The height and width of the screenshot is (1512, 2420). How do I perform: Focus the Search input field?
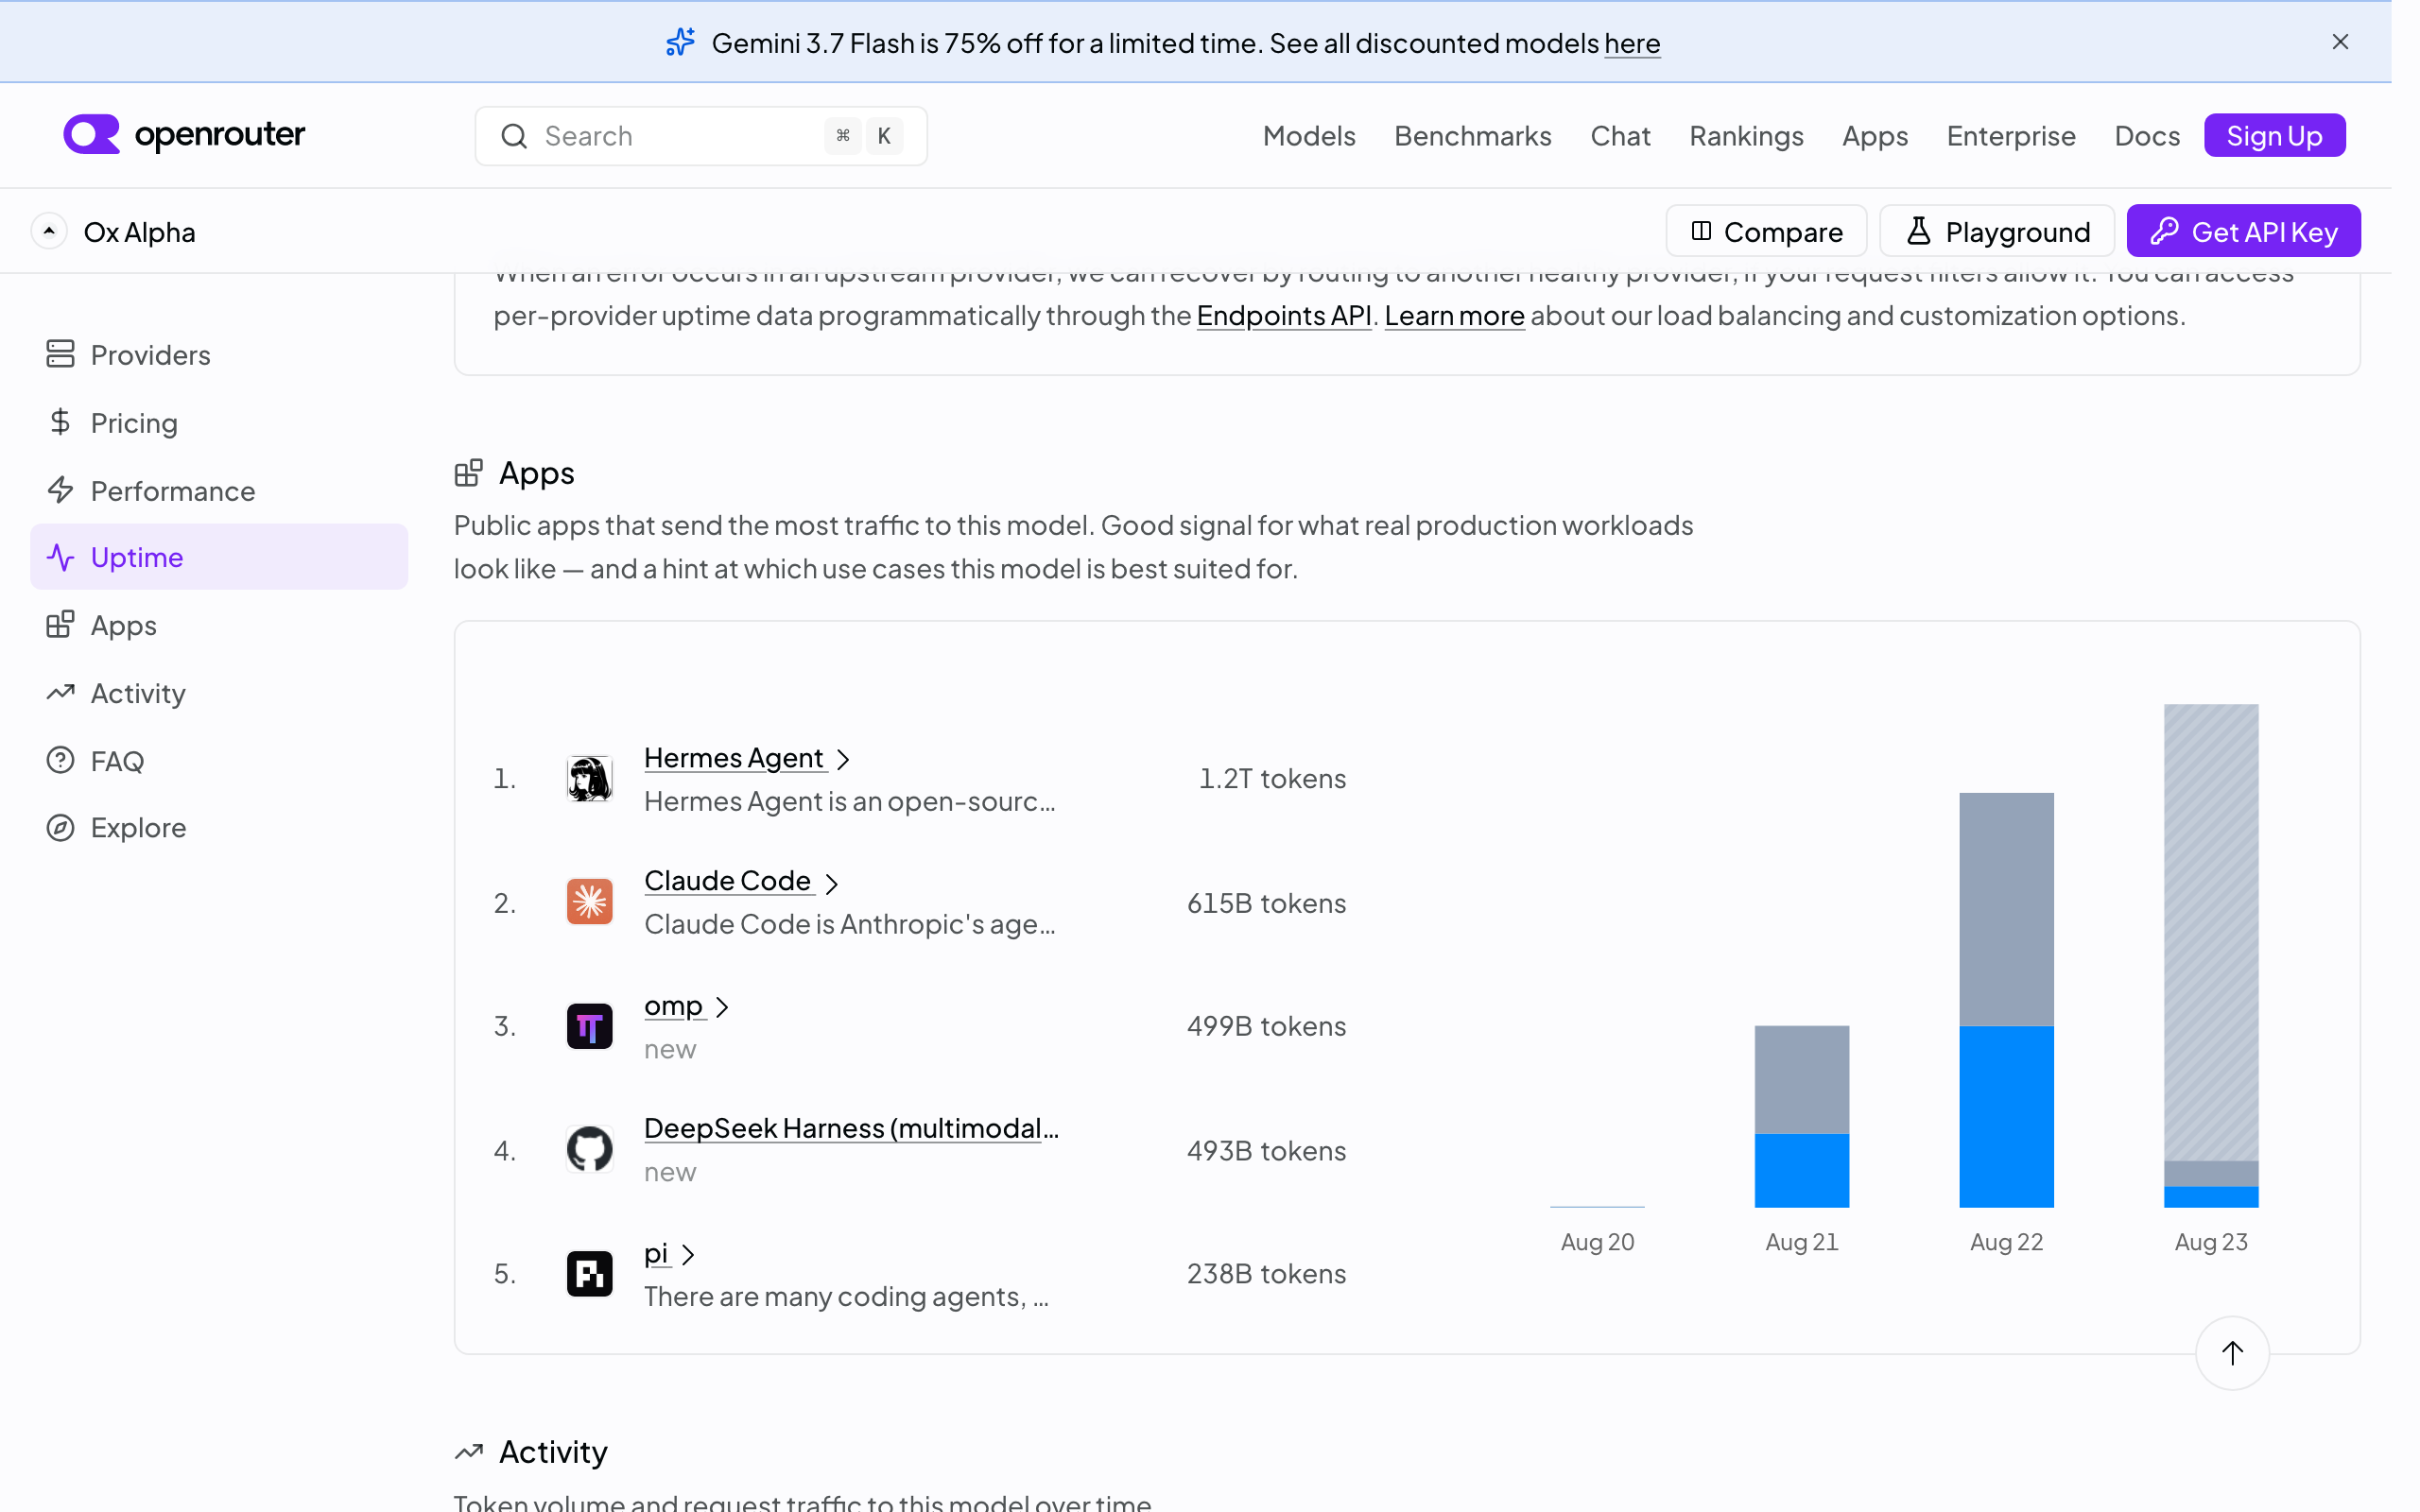tap(701, 136)
